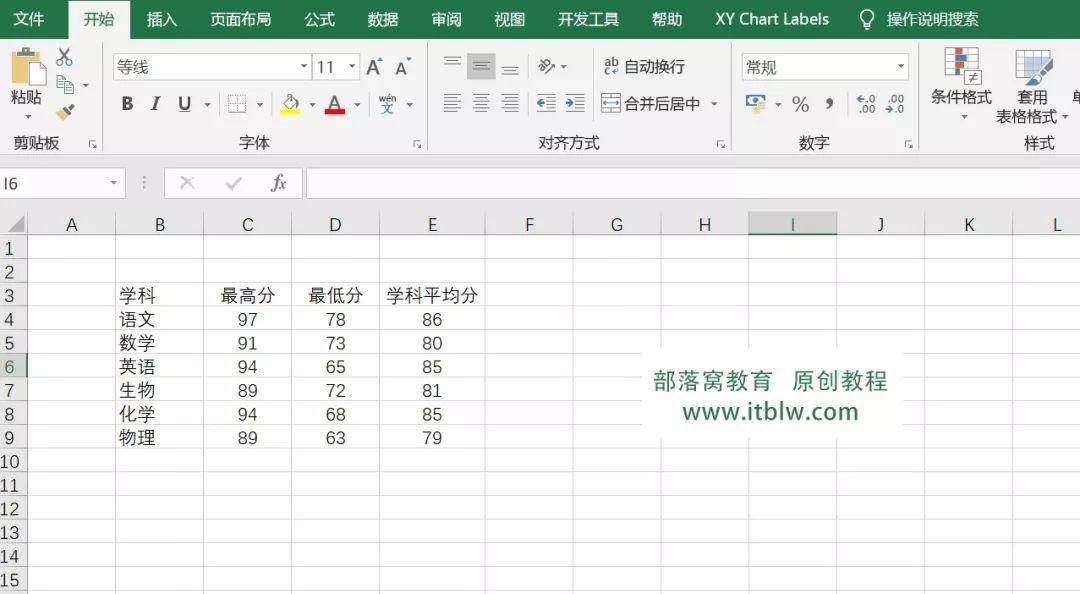Open 对齐方式 alignment dialog launcher
The image size is (1080, 594).
point(720,144)
